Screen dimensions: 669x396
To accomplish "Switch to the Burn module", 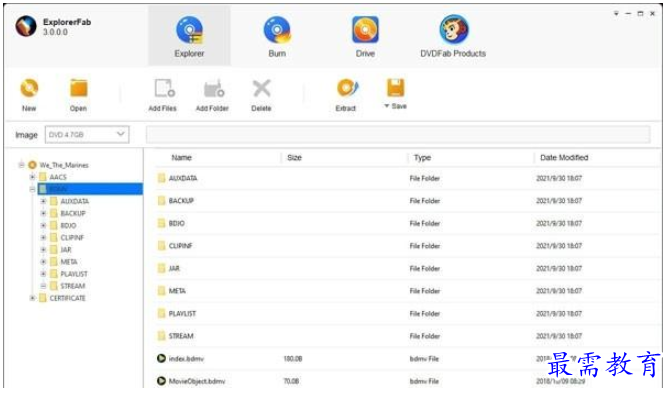I will (x=277, y=36).
